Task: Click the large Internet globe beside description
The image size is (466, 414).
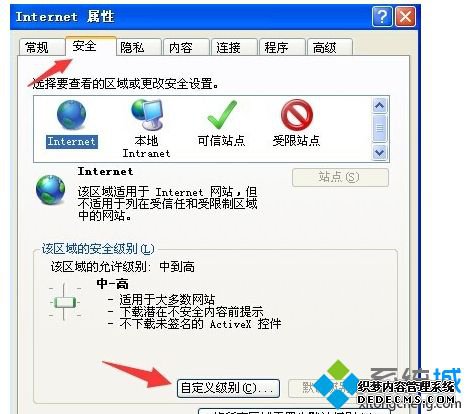Action: pos(51,189)
